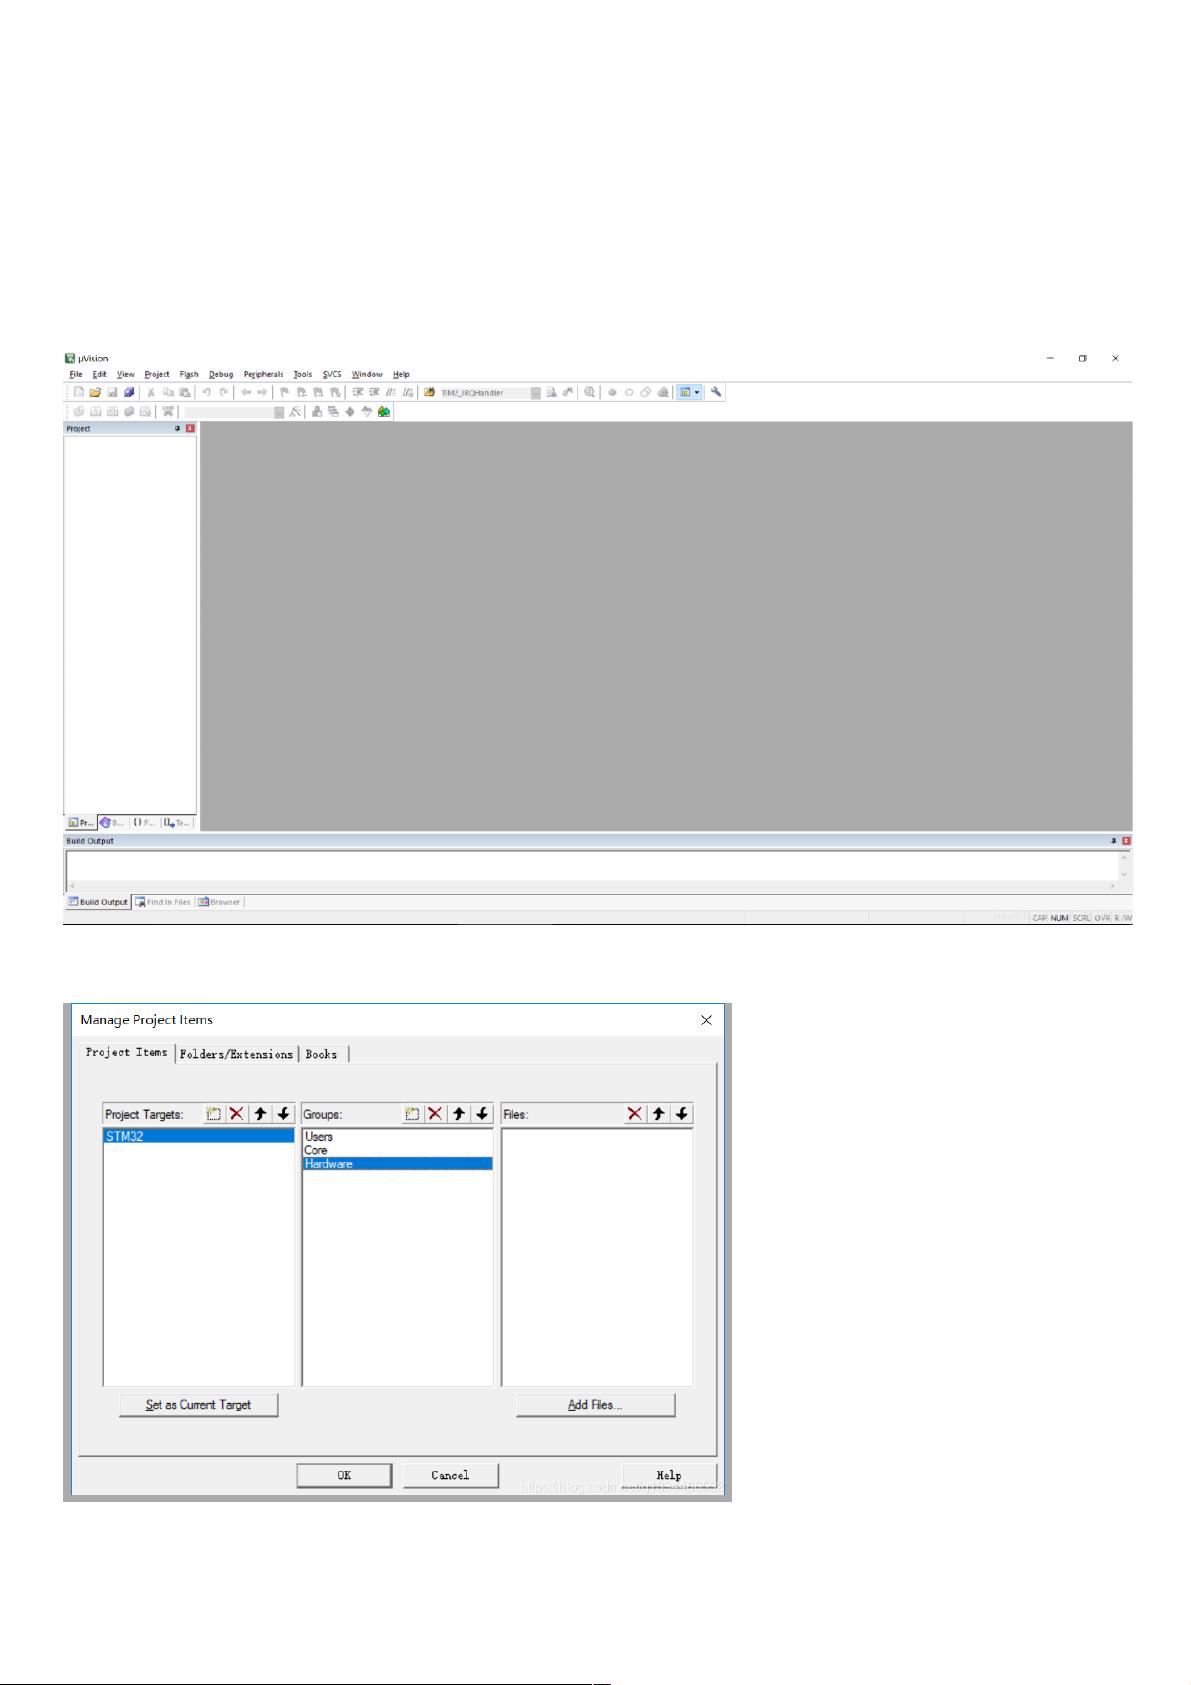
Task: Select STM32 in Project Targets list
Action: point(199,1136)
